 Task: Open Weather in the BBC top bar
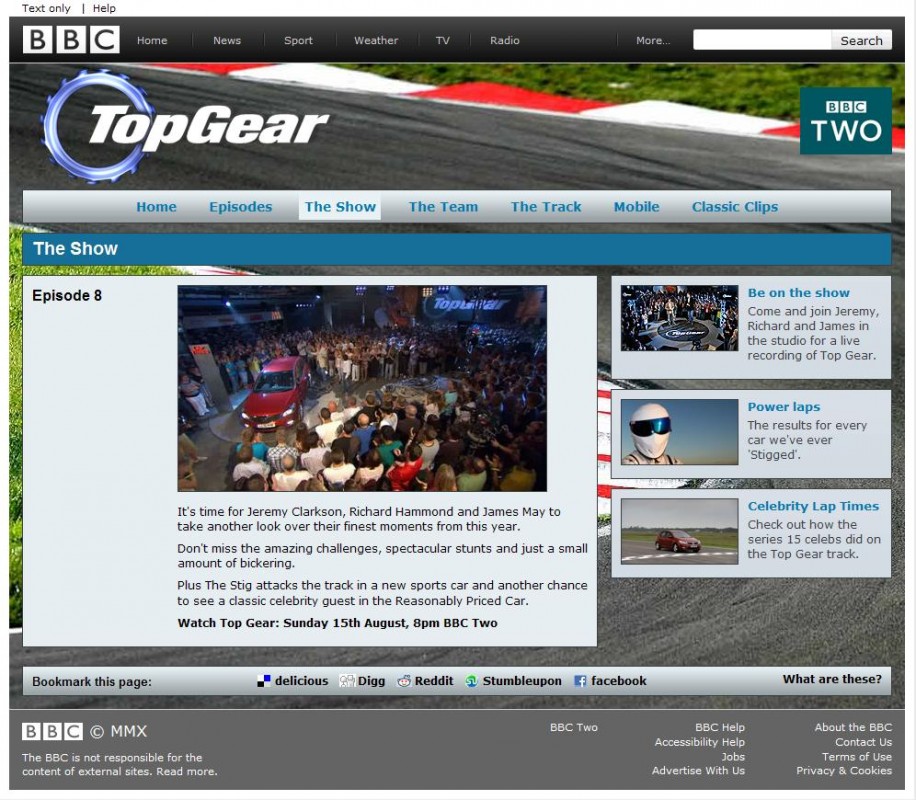[376, 40]
